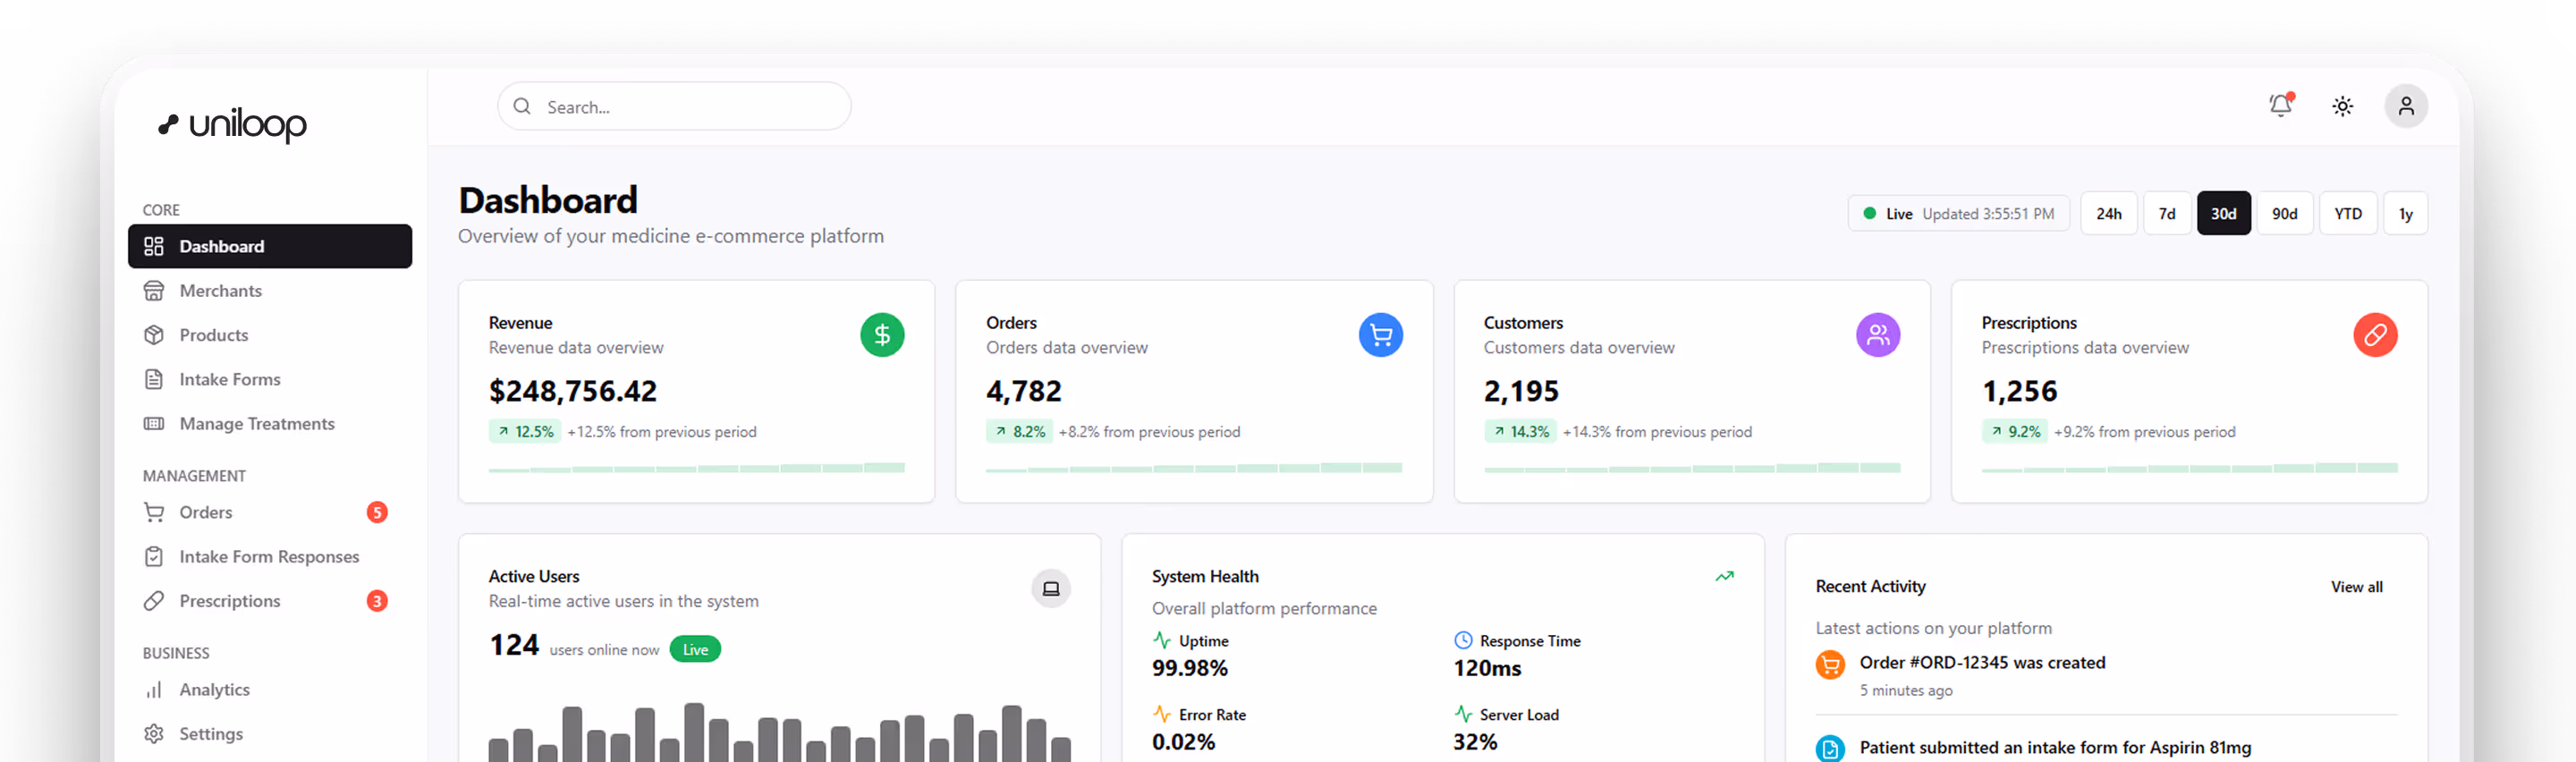This screenshot has height=762, width=2576.
Task: Click the Prescriptions pill icon in sidebar
Action: 154,601
